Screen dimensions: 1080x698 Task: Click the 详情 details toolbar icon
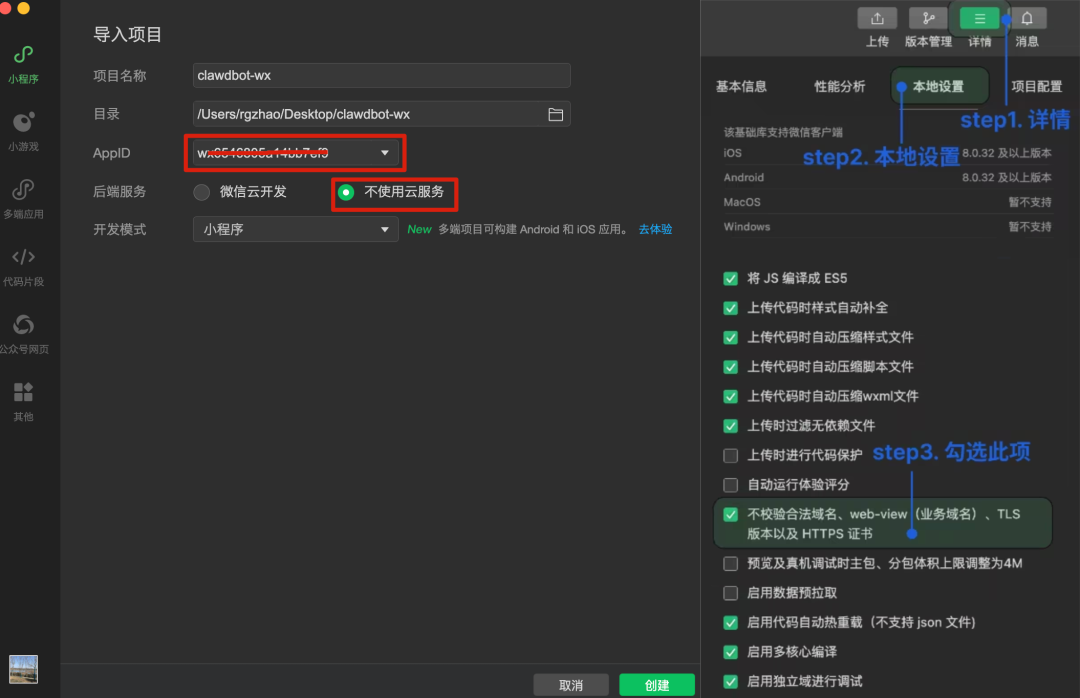(x=979, y=19)
